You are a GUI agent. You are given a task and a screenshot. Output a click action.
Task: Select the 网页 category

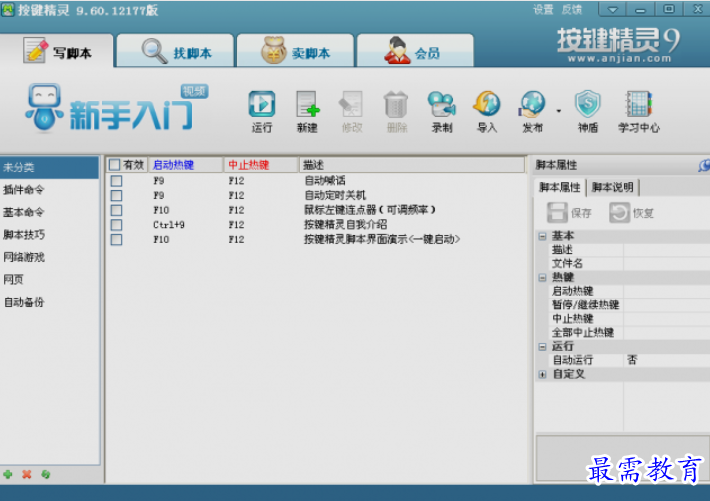[x=49, y=279]
